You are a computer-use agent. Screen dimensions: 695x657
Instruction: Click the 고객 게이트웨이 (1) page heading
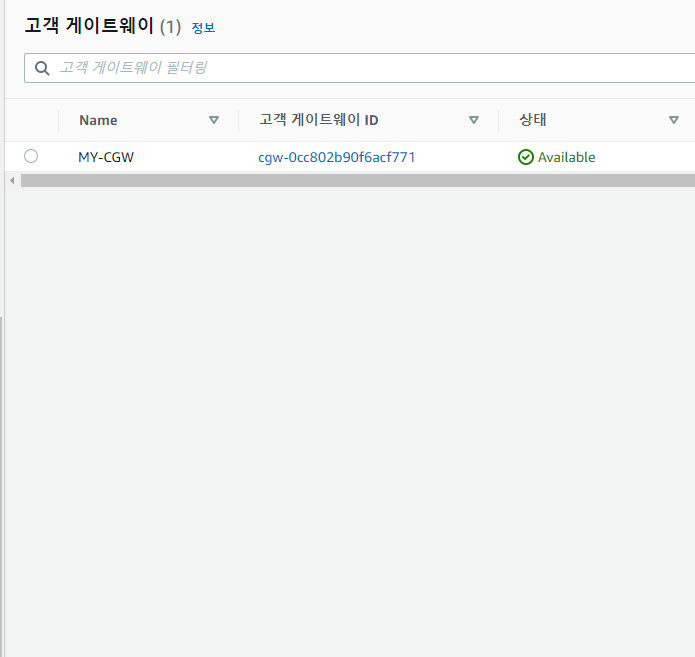tap(102, 26)
